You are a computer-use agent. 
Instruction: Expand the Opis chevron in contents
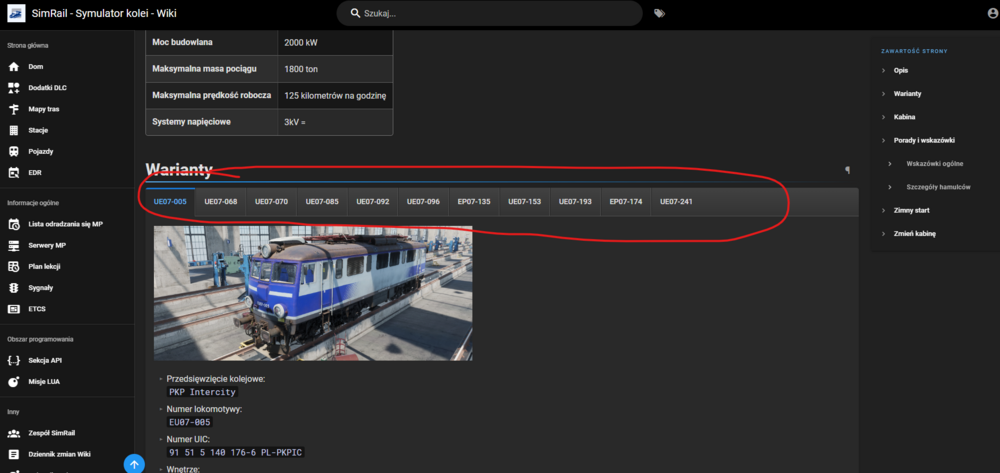884,70
